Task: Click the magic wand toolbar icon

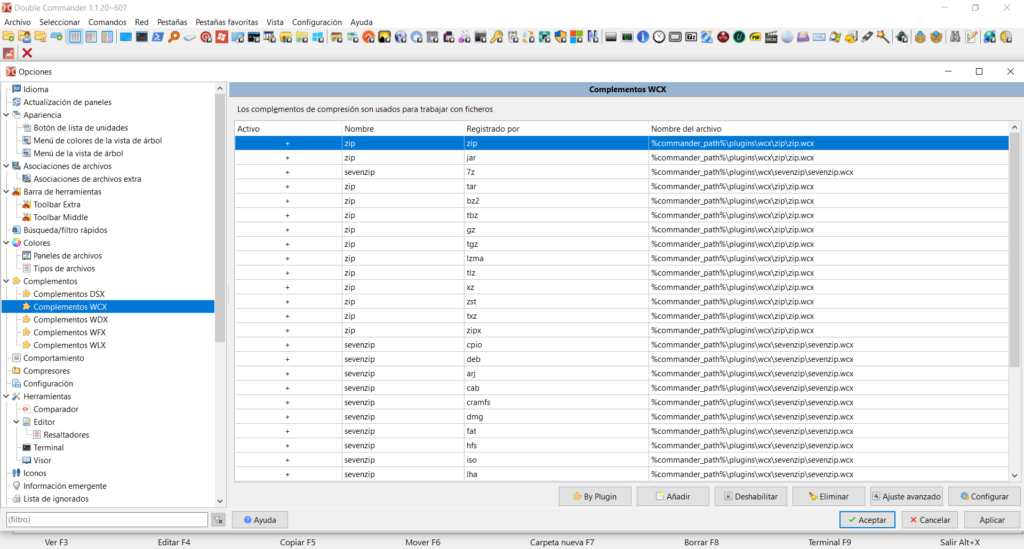Action: click(x=883, y=37)
